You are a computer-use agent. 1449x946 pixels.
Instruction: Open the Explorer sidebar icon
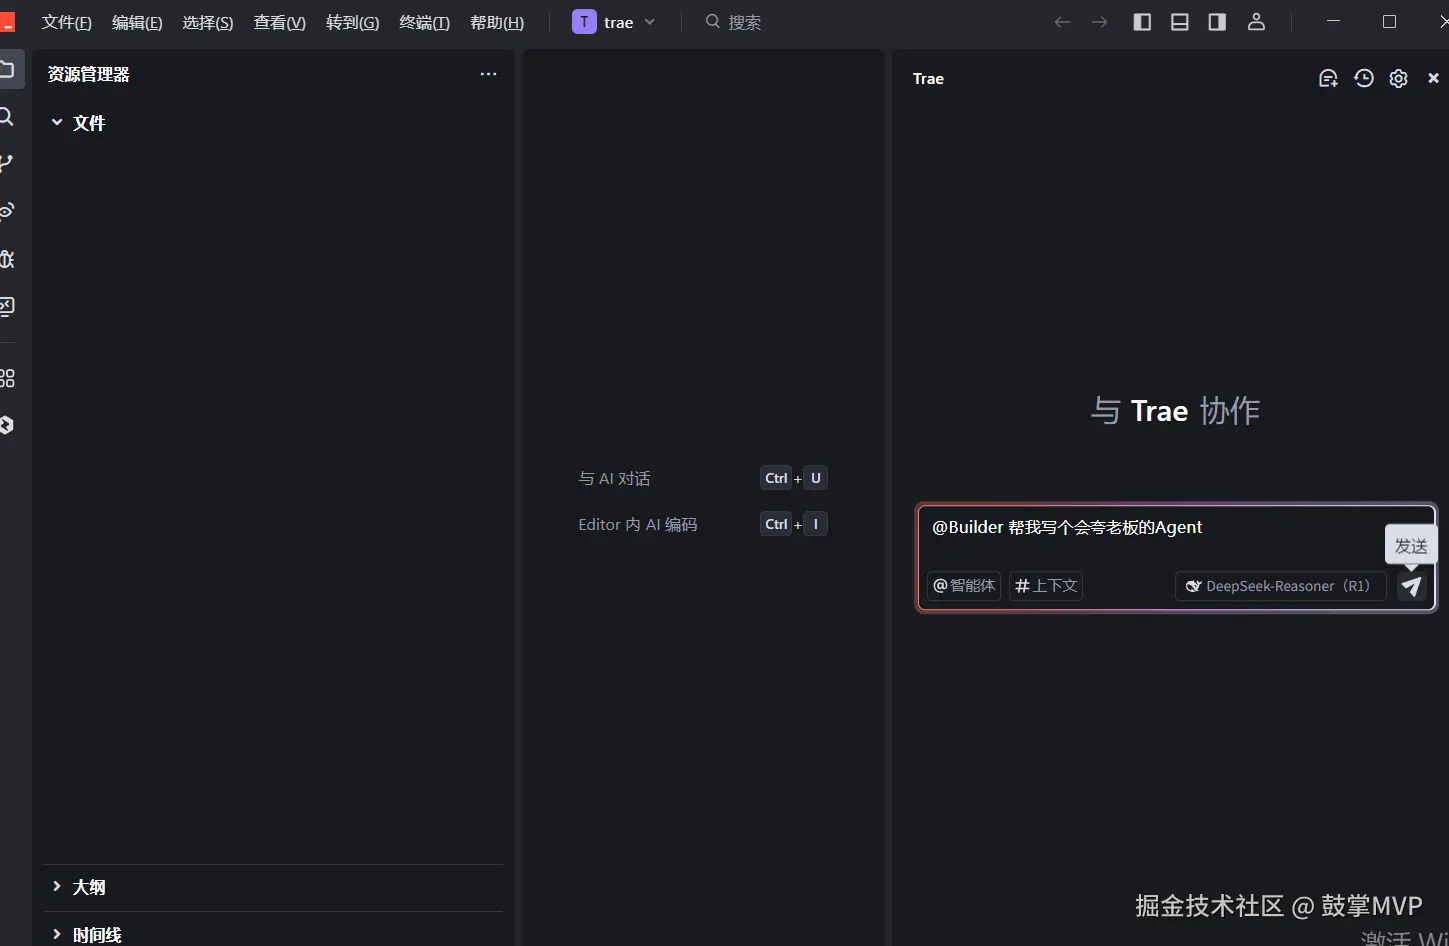(7, 68)
